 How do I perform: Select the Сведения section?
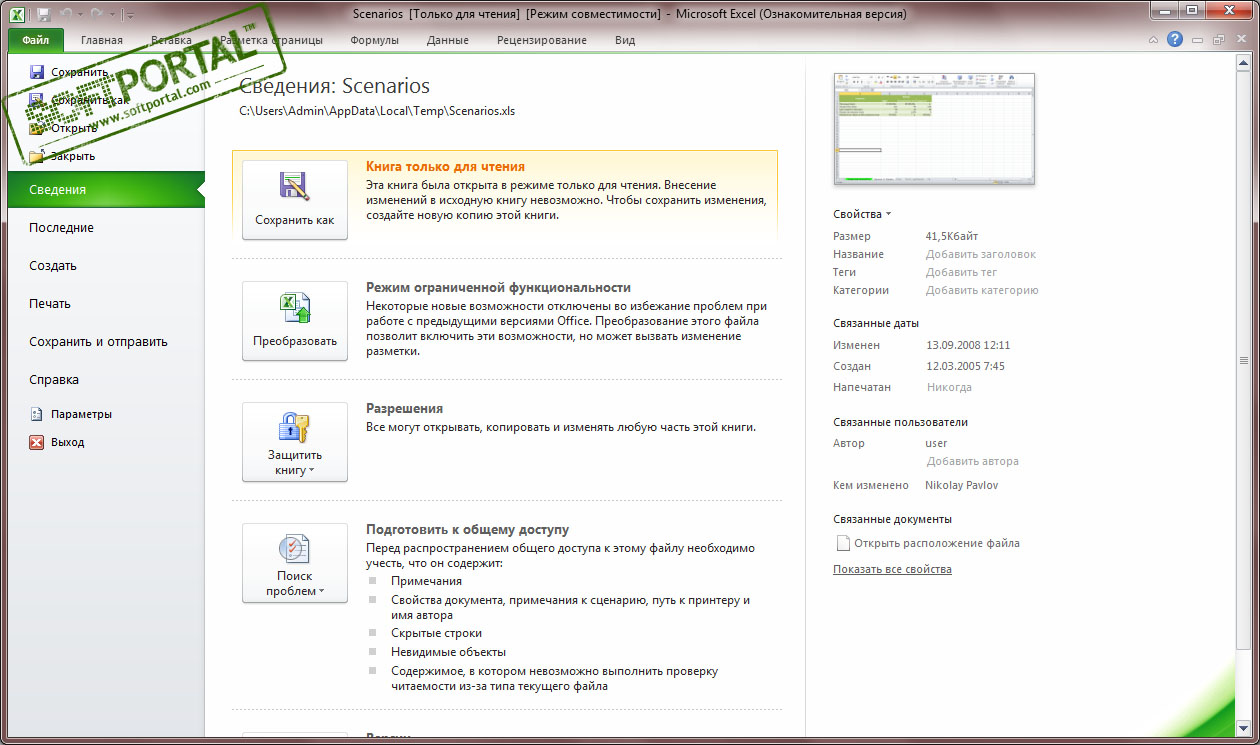[x=104, y=189]
